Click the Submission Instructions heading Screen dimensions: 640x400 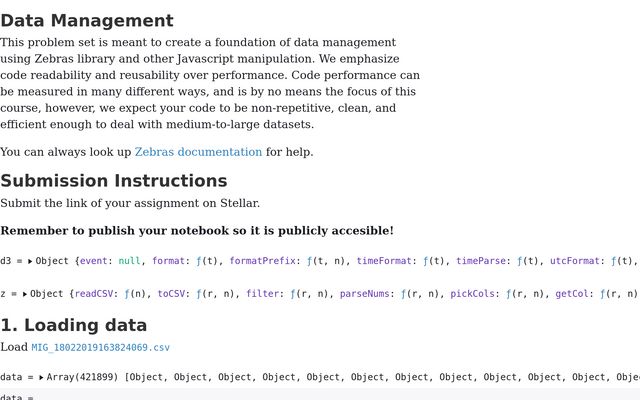[x=114, y=181]
